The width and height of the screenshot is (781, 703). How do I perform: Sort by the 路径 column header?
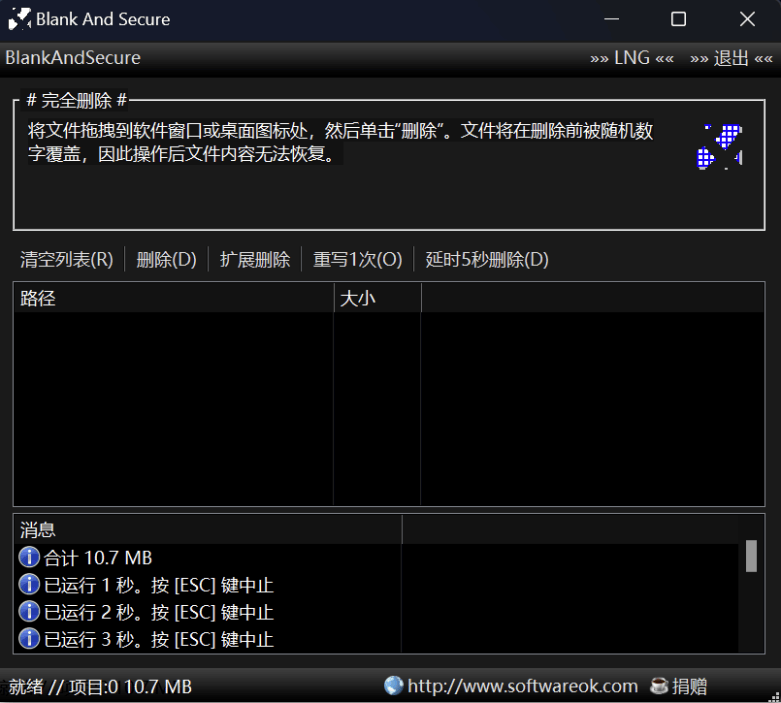[x=174, y=298]
